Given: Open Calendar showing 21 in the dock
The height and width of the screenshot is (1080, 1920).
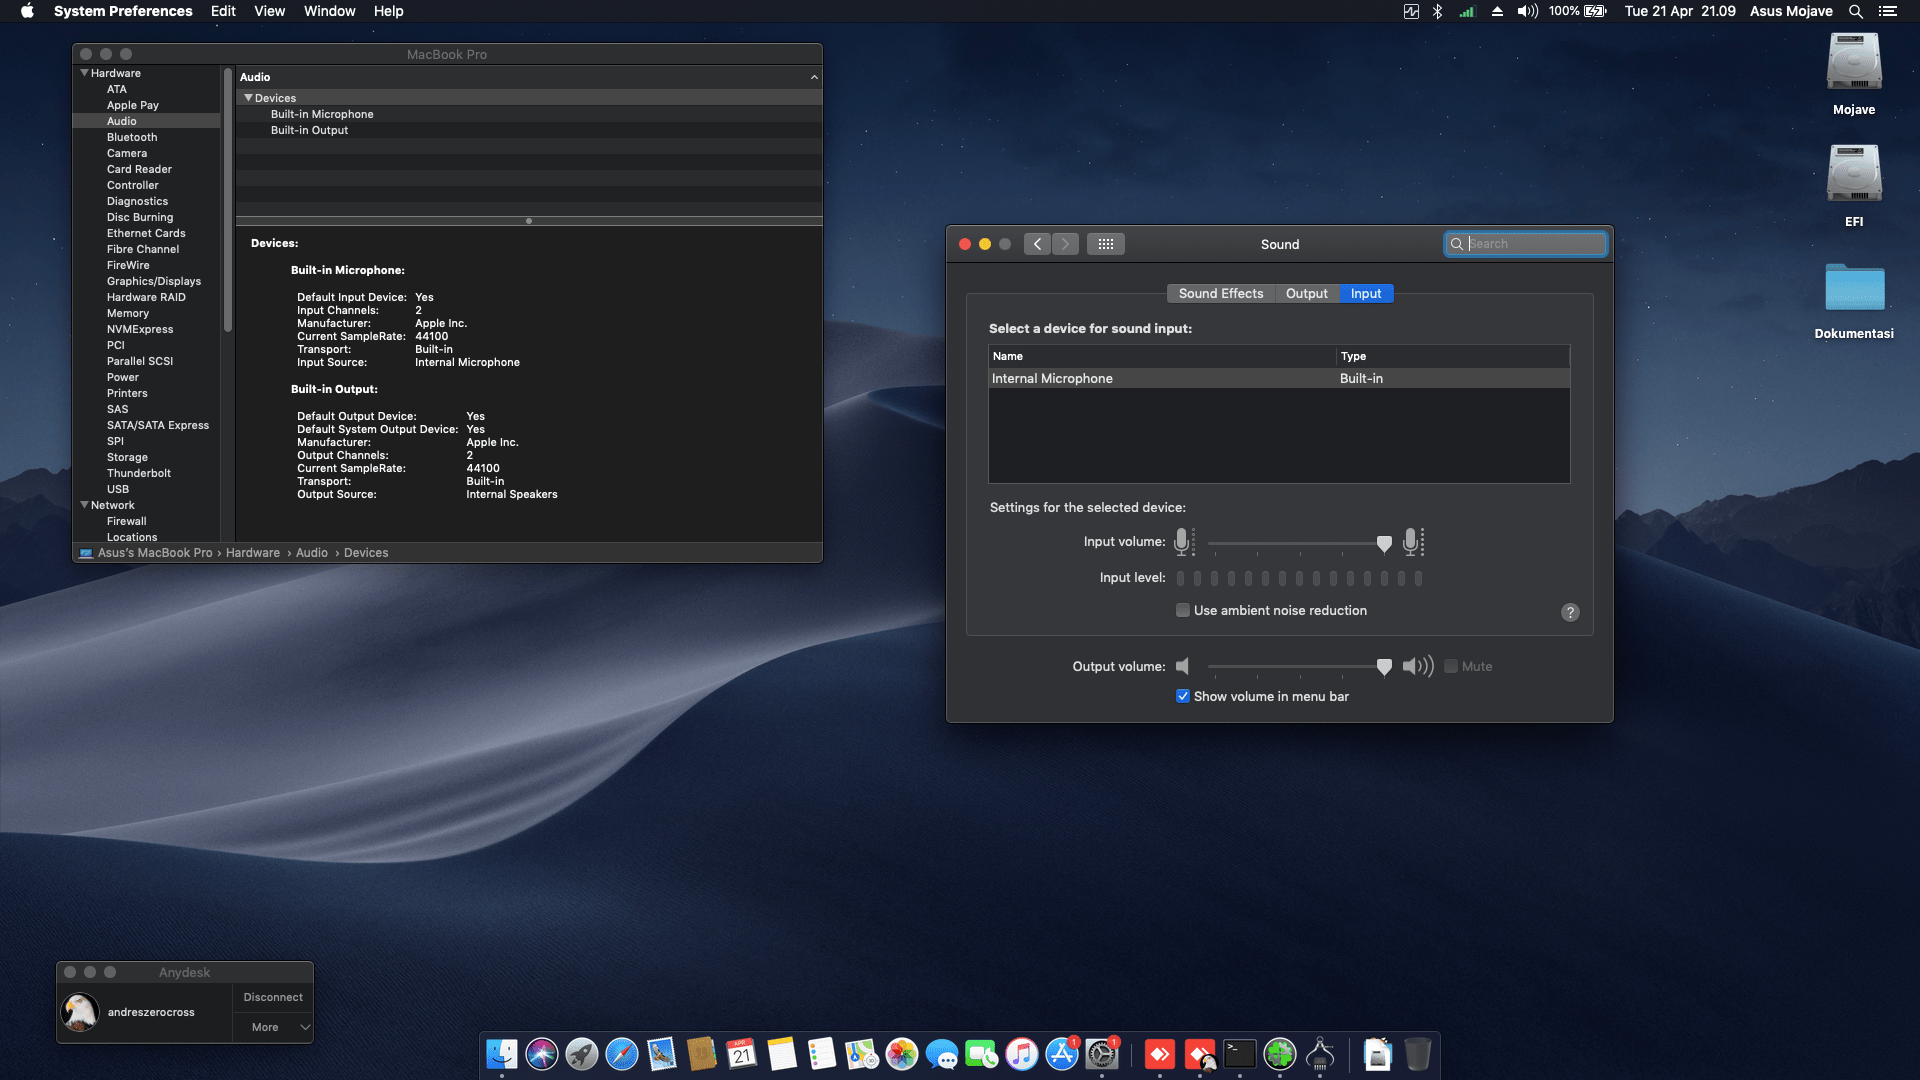Looking at the screenshot, I should coord(742,1054).
